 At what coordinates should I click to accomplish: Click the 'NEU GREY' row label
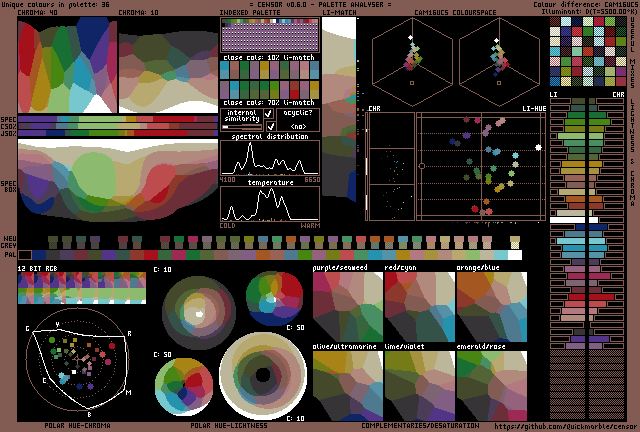[9, 242]
